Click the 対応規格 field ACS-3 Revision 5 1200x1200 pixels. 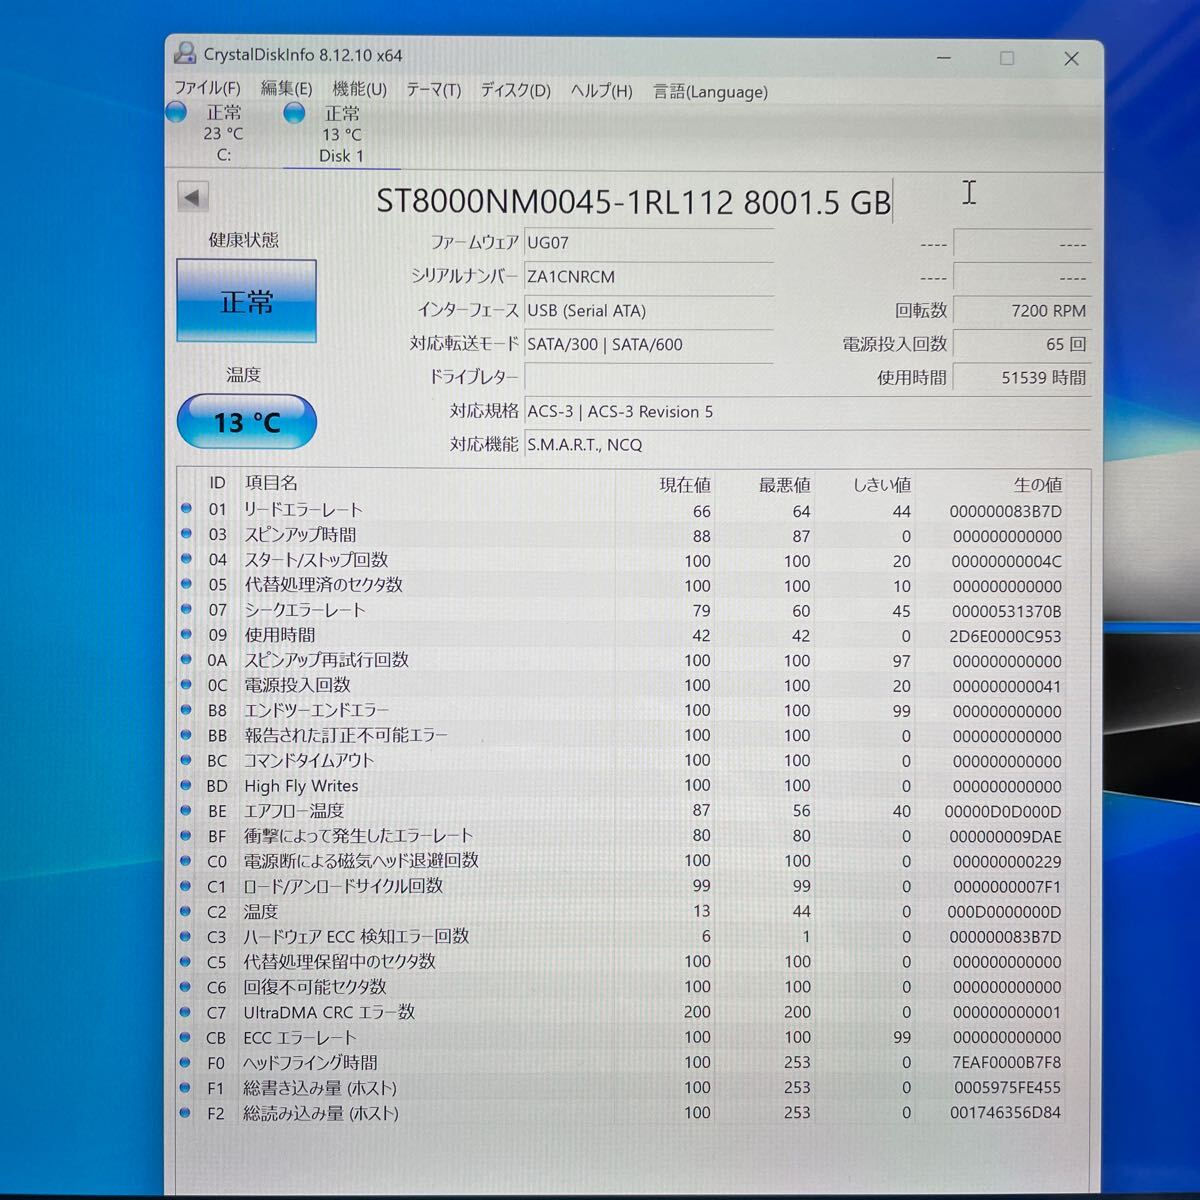807,411
